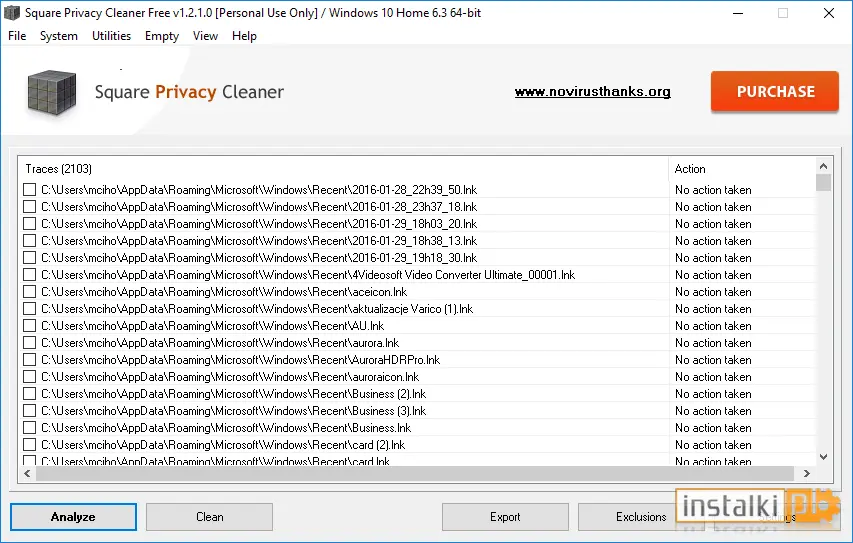The height and width of the screenshot is (543, 853).
Task: Select the AU.lnk trace path text
Action: [212, 326]
